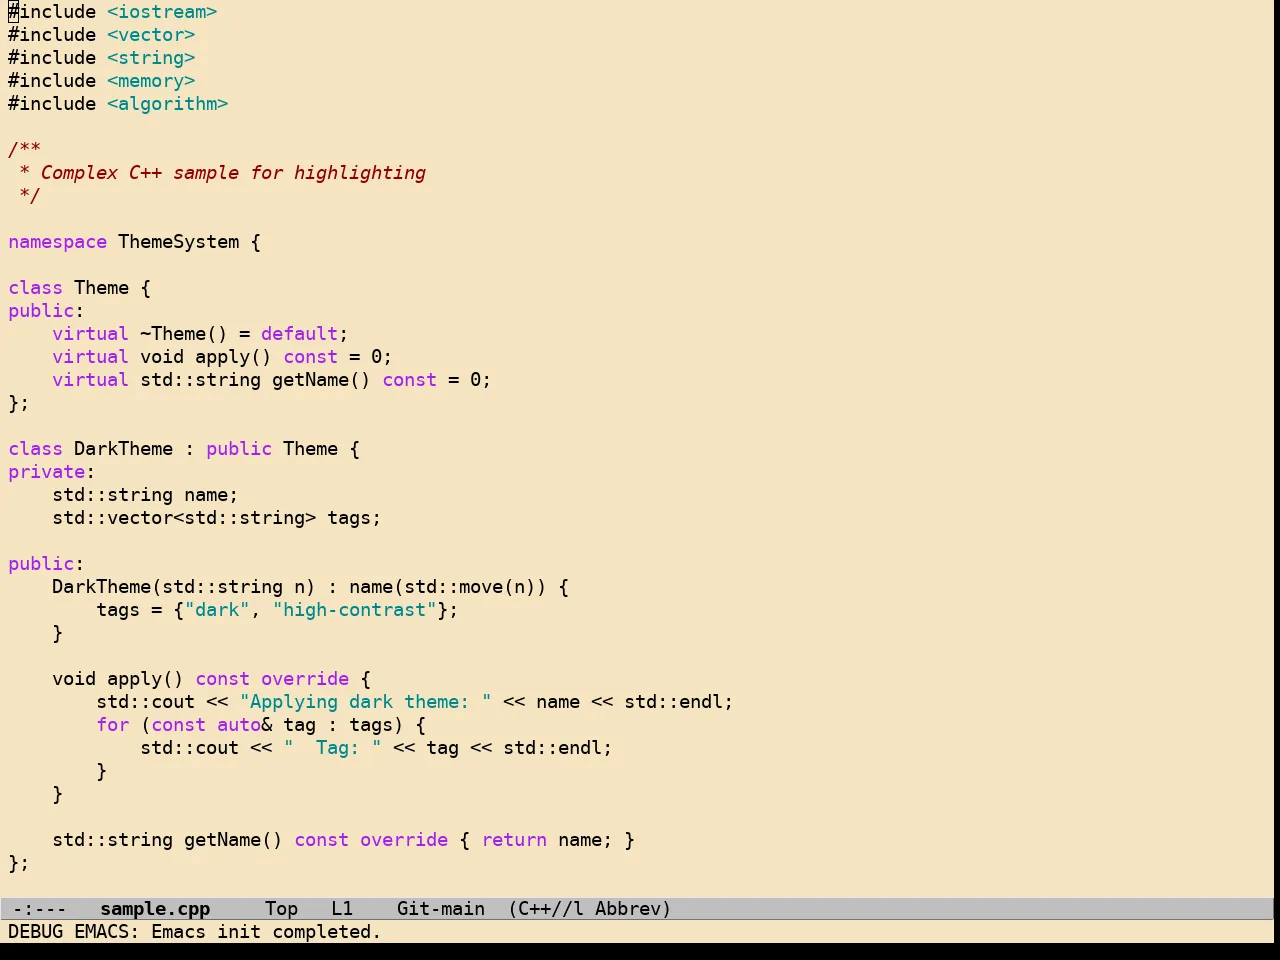Click the "dark" string literal

click(x=217, y=610)
